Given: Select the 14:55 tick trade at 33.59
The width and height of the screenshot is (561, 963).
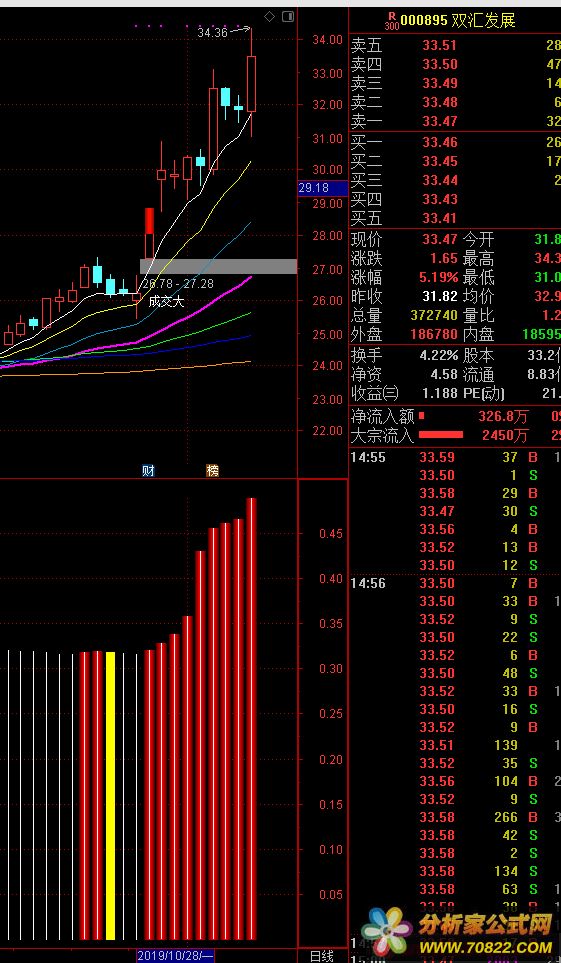Looking at the screenshot, I should click(x=455, y=457).
